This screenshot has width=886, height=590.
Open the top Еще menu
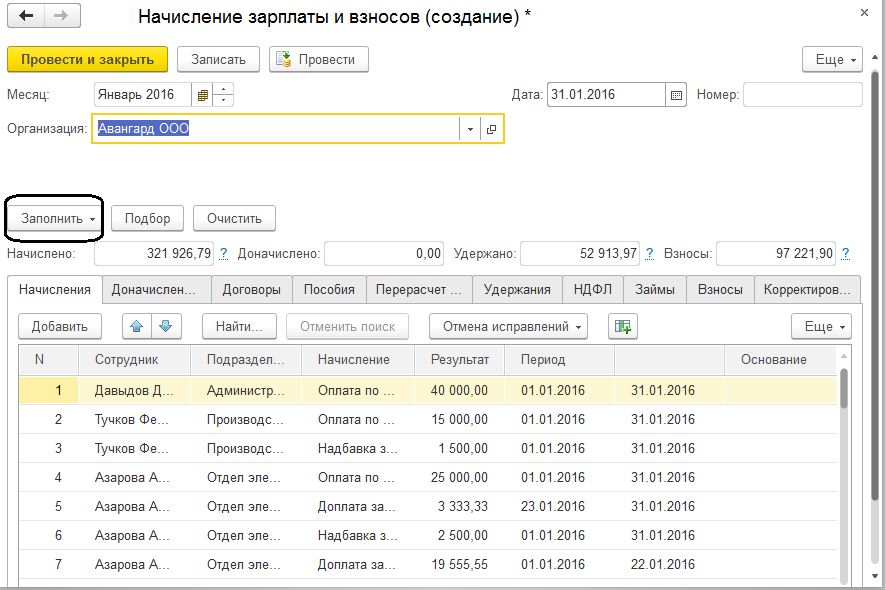point(832,60)
